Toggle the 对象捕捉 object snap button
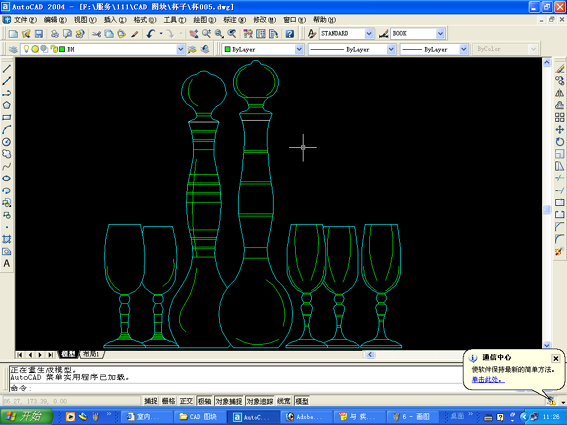Image resolution: width=567 pixels, height=425 pixels. [229, 401]
